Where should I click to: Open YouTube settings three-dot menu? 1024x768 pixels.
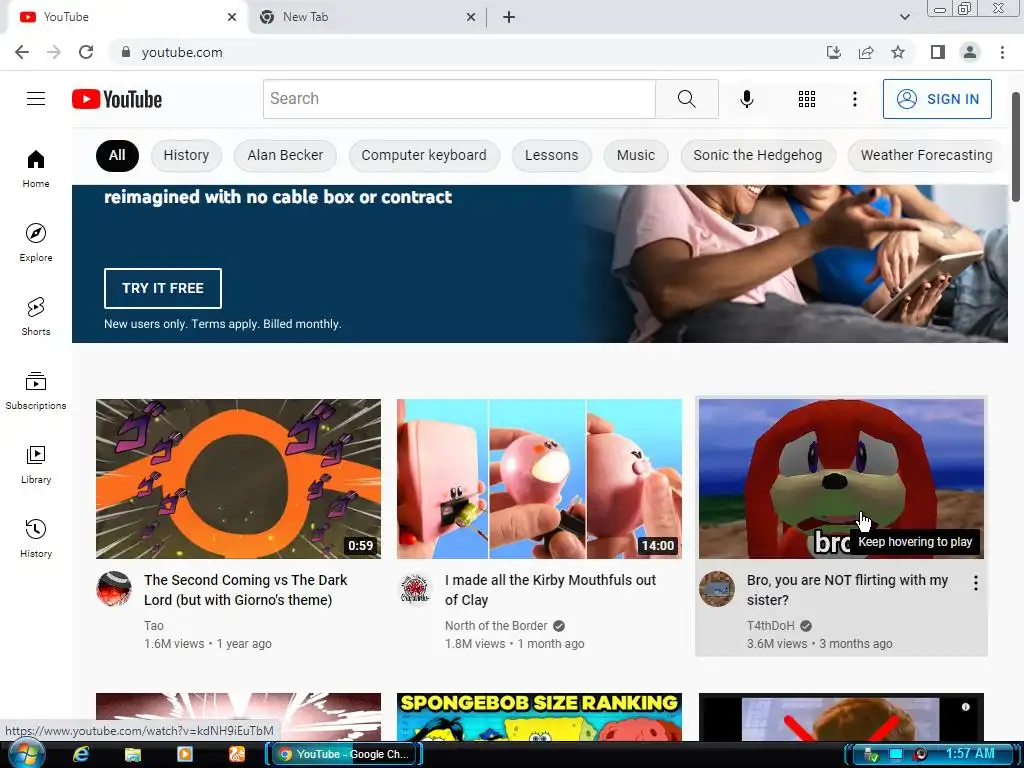[854, 99]
